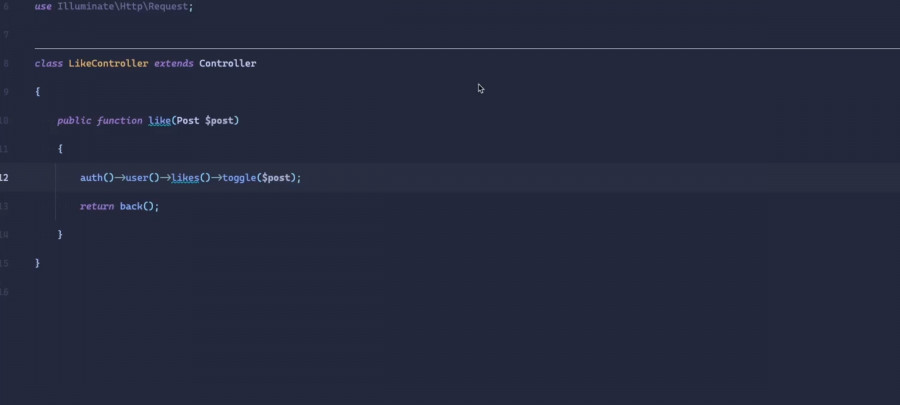The image size is (900, 405).
Task: Select line number 12 in the gutter
Action: (5, 177)
